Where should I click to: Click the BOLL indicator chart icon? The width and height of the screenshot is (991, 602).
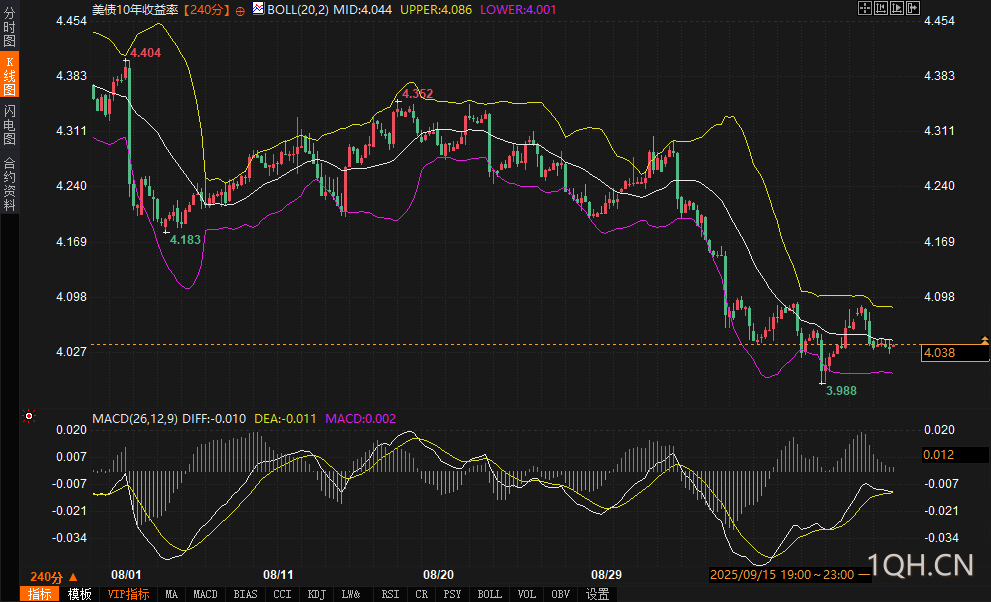[258, 9]
